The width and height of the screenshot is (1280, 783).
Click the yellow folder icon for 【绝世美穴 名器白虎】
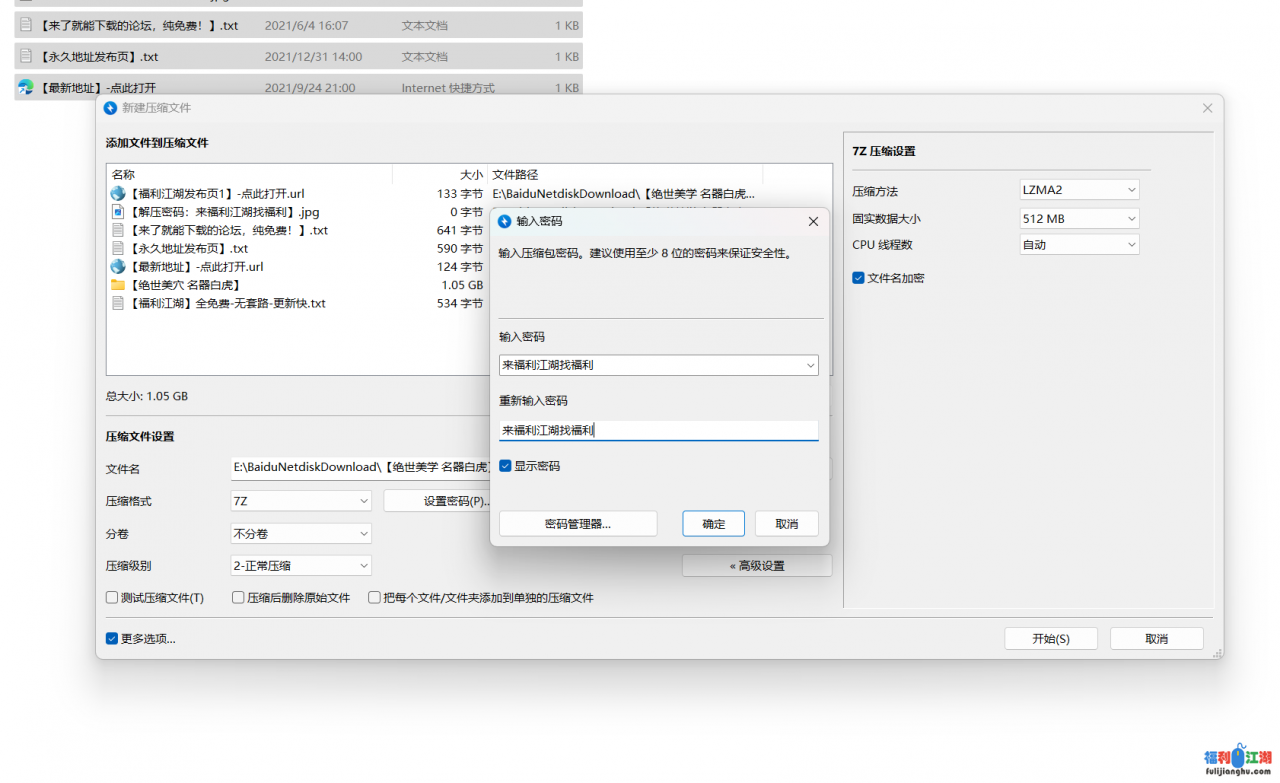118,285
